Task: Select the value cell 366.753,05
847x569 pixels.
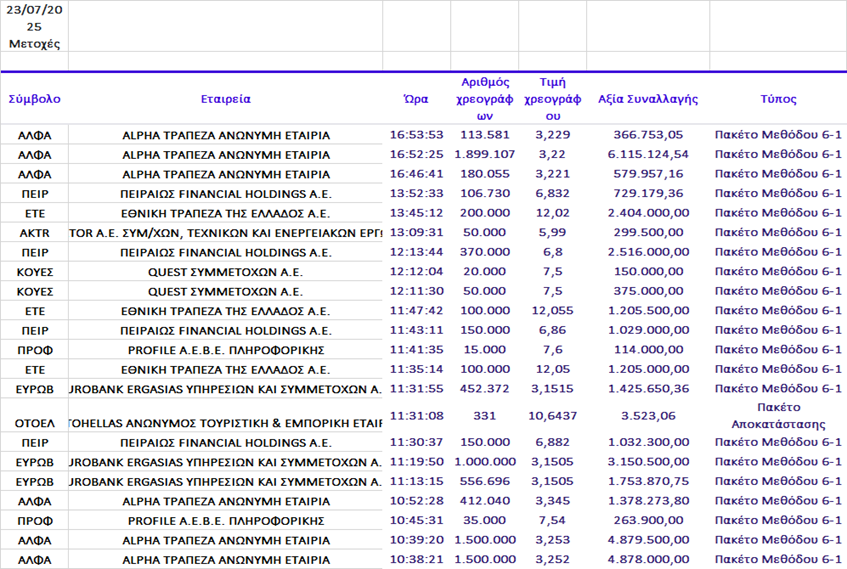Action: click(x=648, y=135)
